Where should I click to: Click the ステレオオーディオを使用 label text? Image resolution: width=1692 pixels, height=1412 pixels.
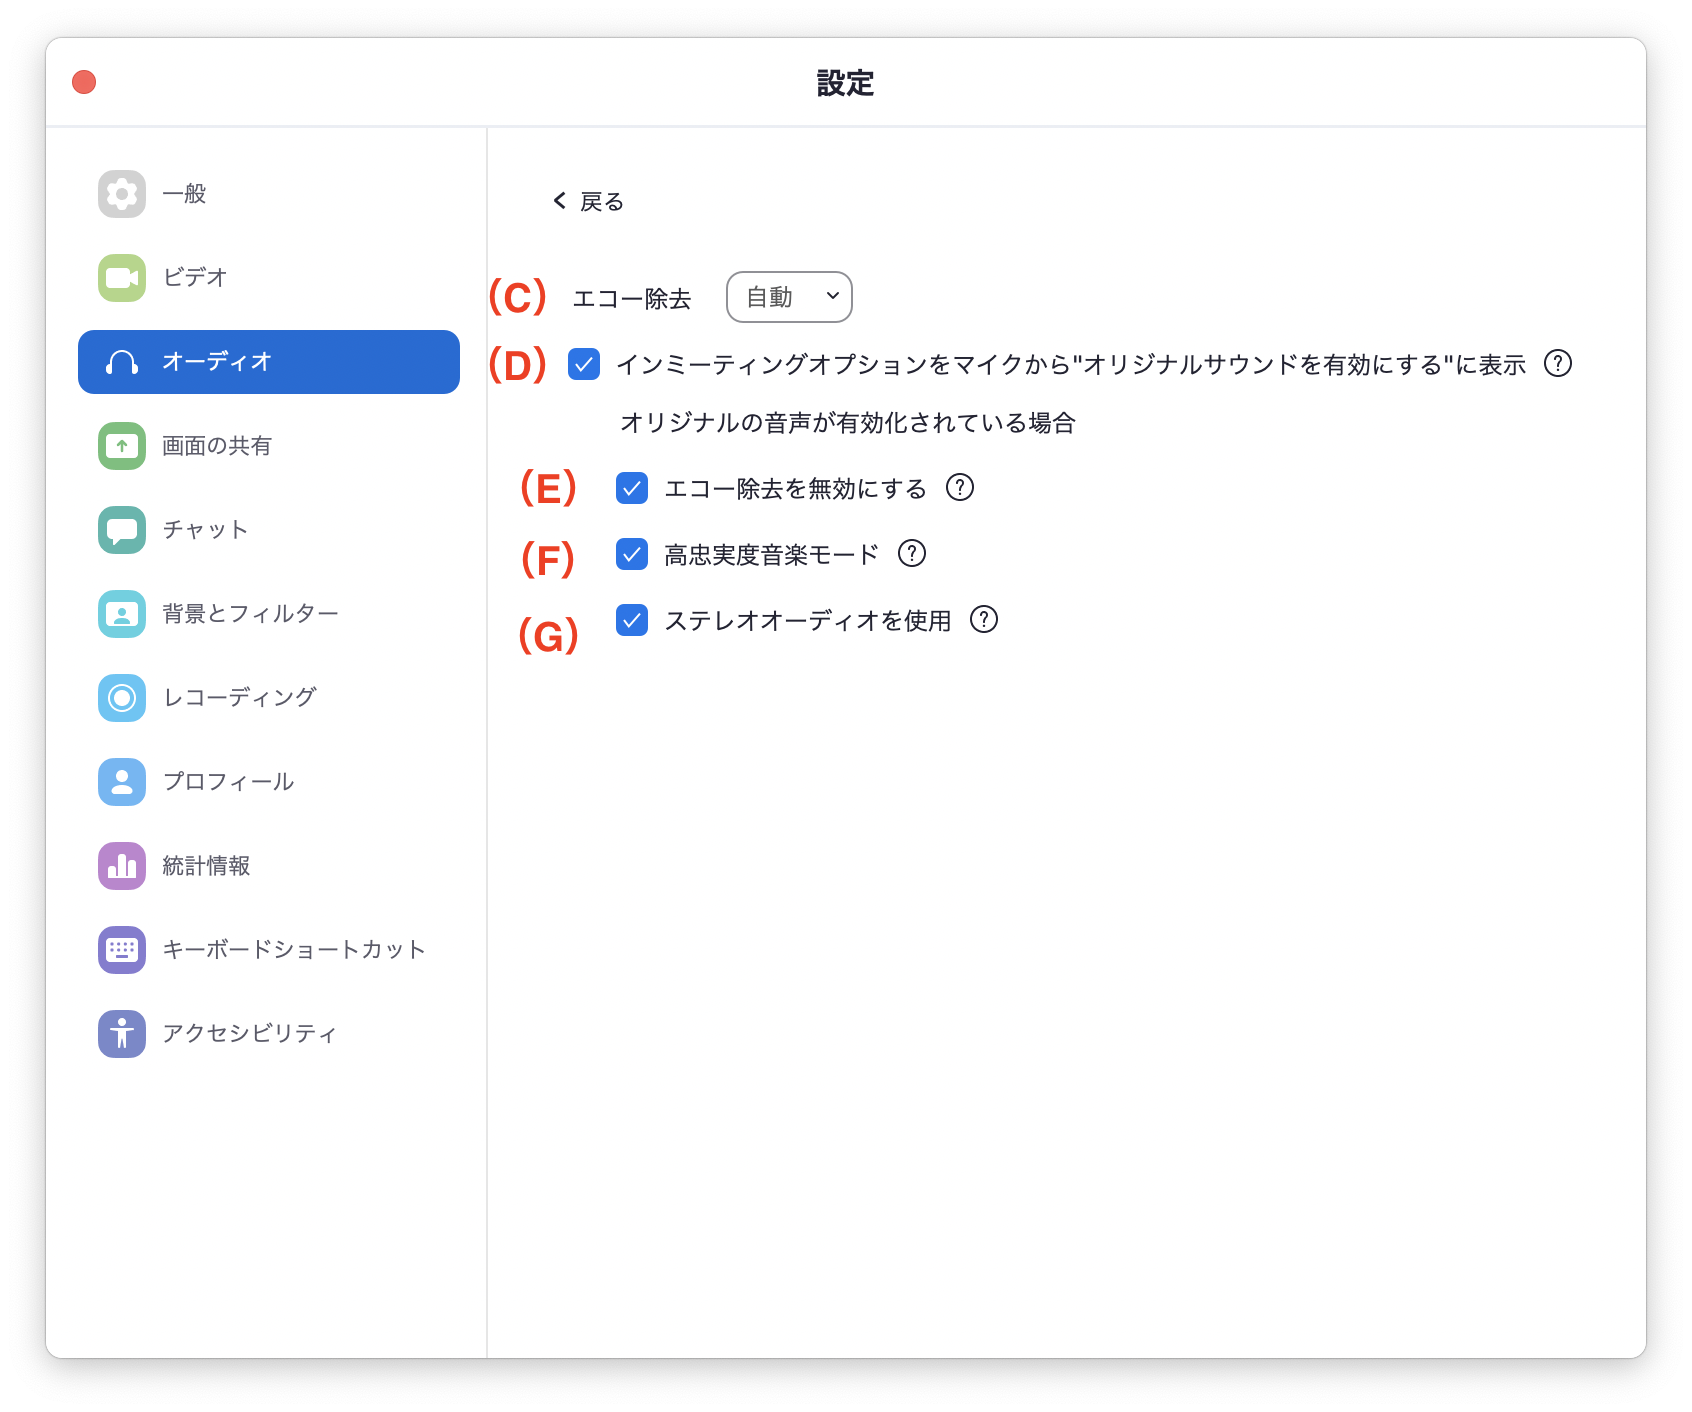click(808, 621)
